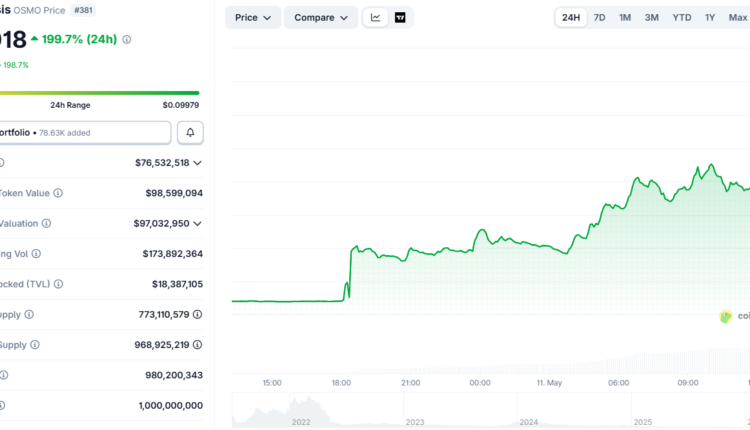
Task: Click the 2022 area in the history navigator
Action: pos(301,422)
